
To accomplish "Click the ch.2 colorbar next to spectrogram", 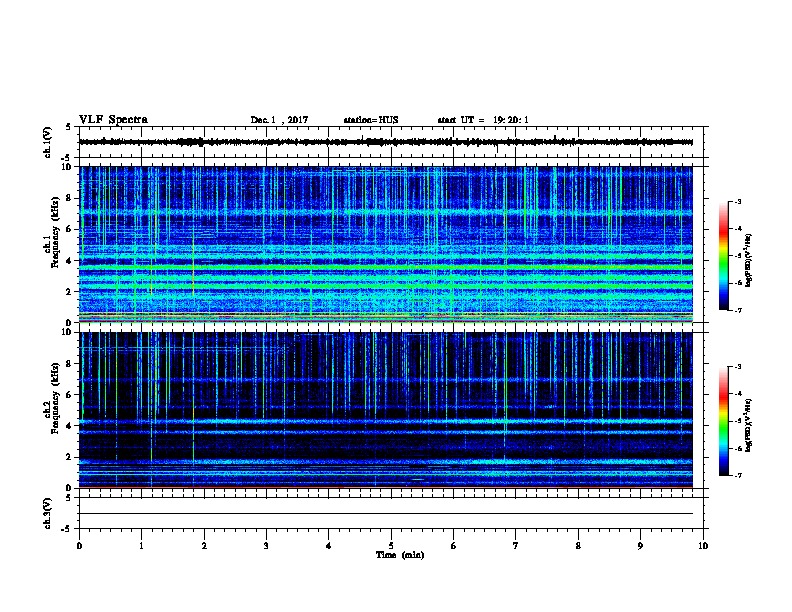I will click(x=724, y=421).
